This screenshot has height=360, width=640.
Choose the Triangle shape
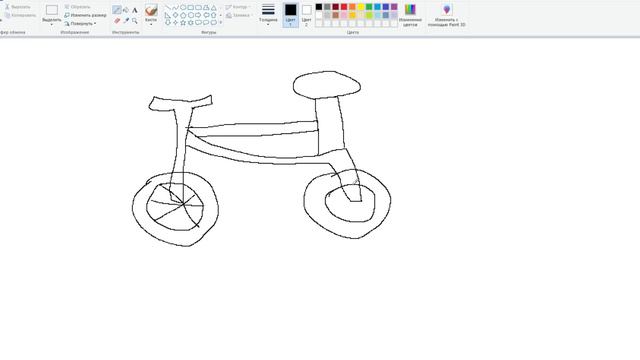click(x=214, y=7)
